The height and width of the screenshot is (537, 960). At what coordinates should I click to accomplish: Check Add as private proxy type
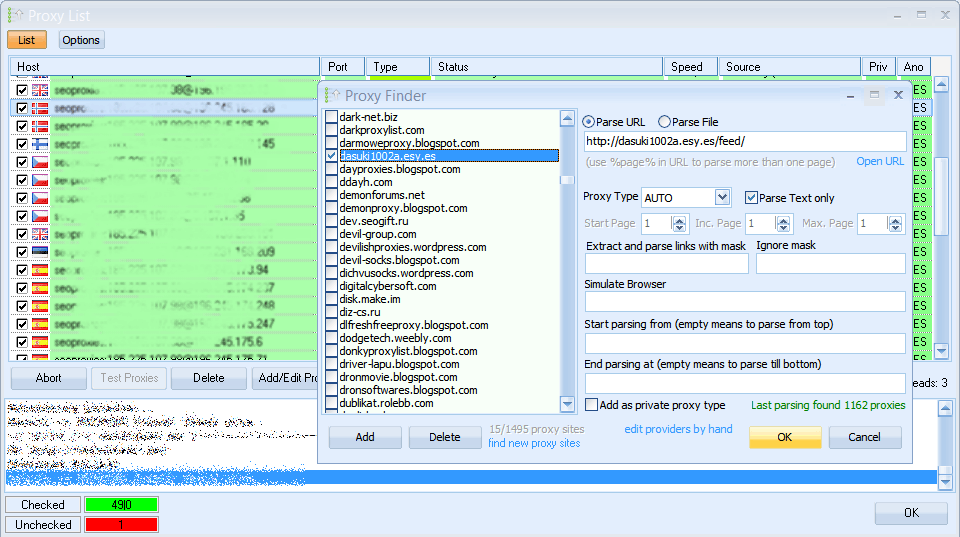[x=592, y=405]
